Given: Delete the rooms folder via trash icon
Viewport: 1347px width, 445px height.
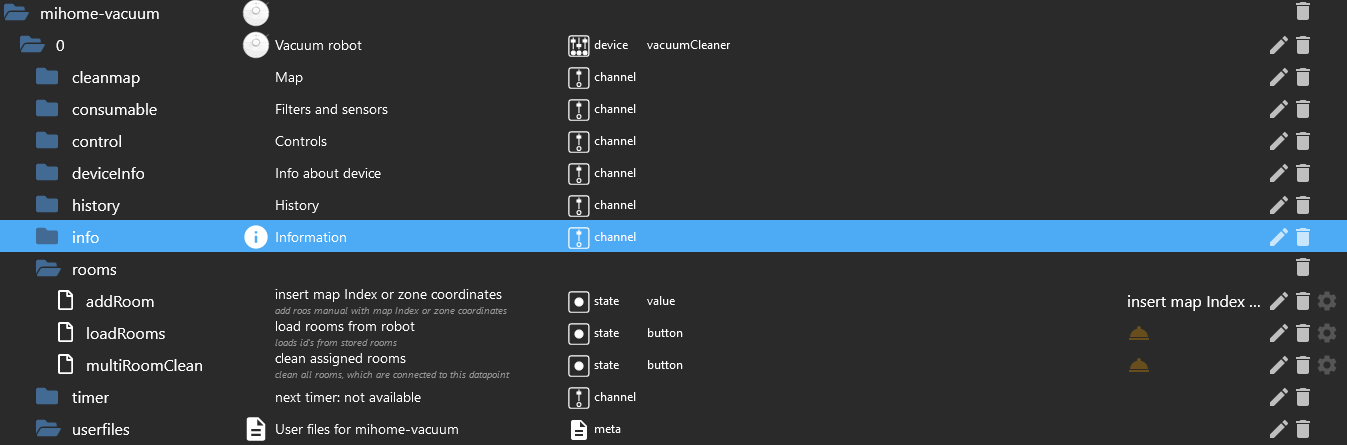Looking at the screenshot, I should 1303,267.
